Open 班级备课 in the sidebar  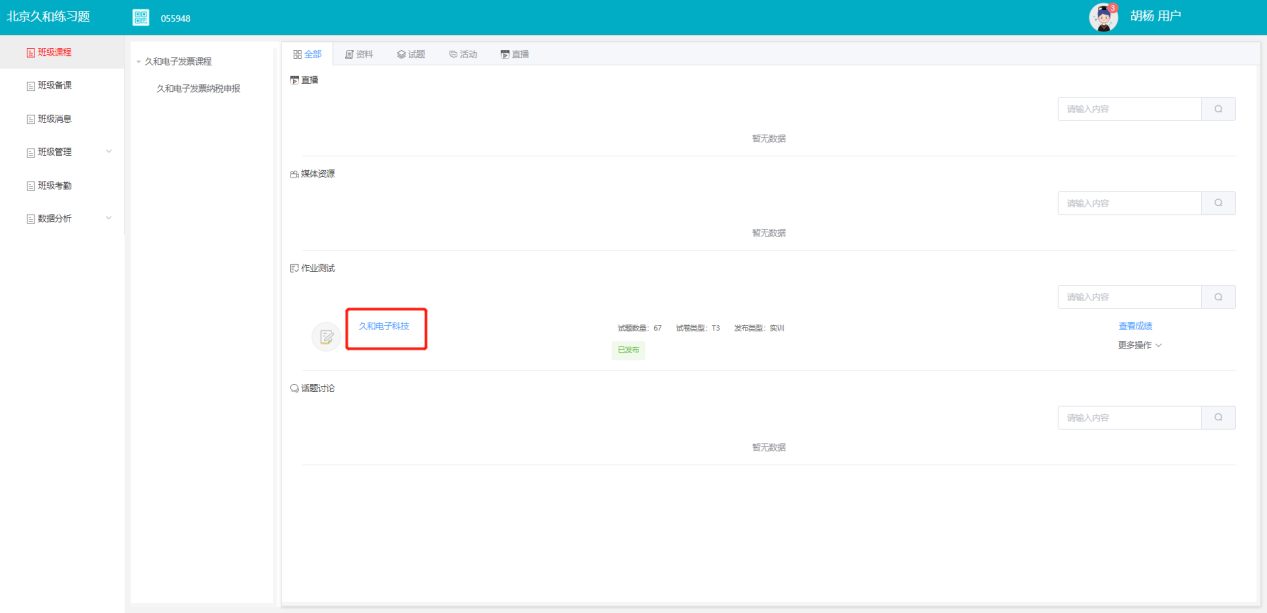click(x=54, y=85)
